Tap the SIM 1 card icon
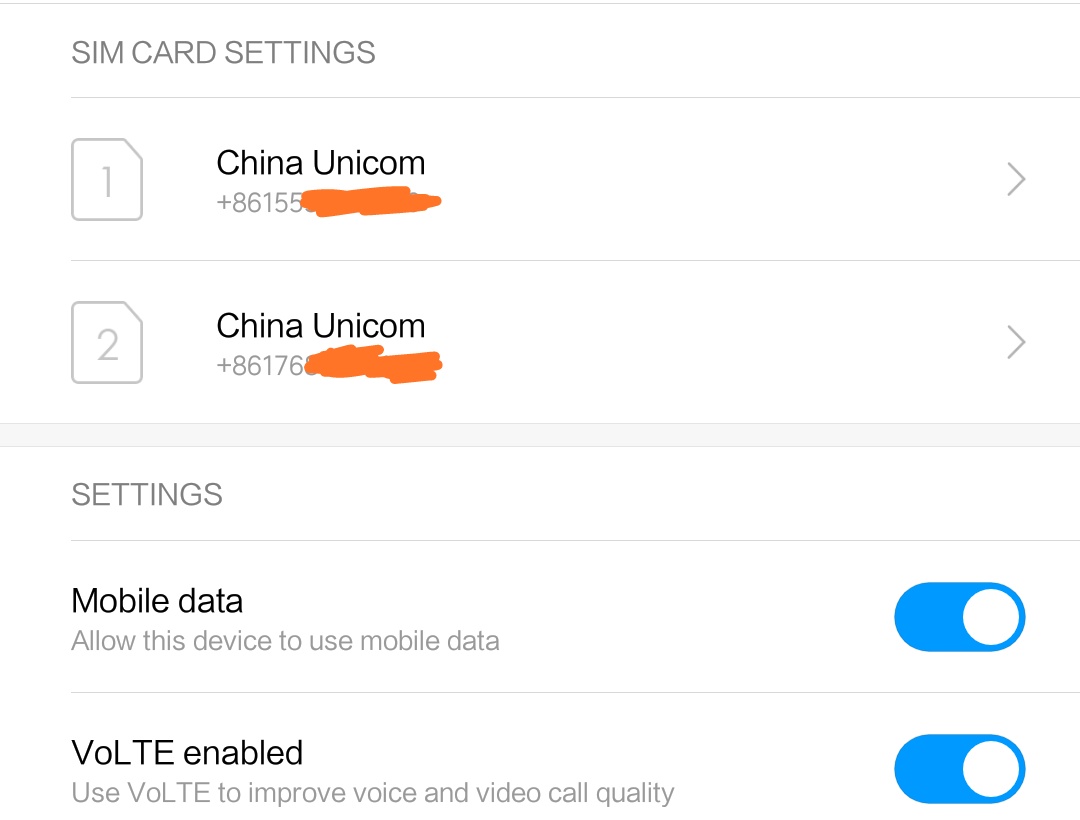Image resolution: width=1080 pixels, height=820 pixels. (x=107, y=180)
